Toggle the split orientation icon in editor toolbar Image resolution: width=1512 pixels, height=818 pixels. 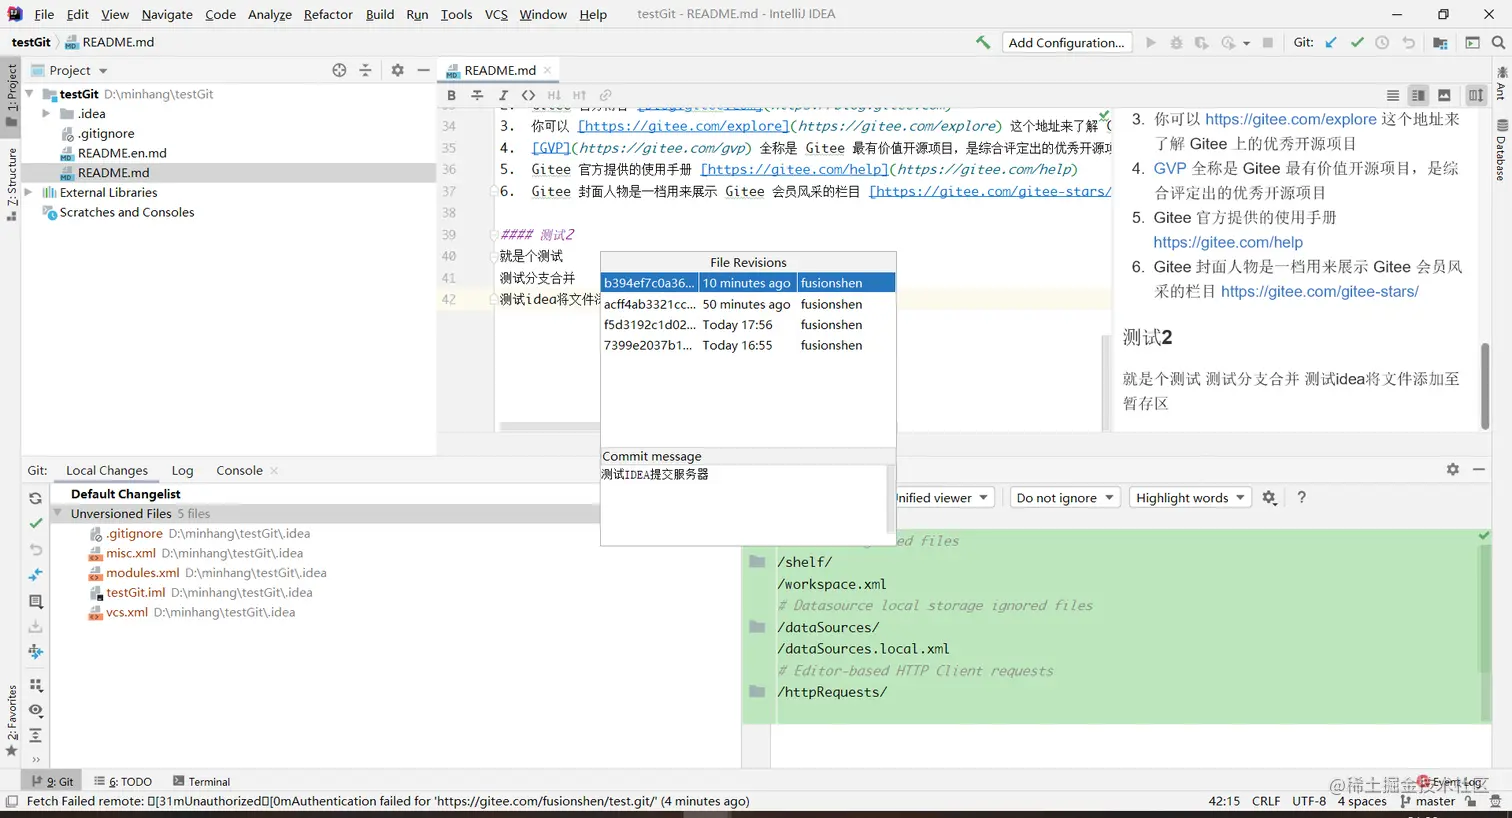click(x=1475, y=95)
